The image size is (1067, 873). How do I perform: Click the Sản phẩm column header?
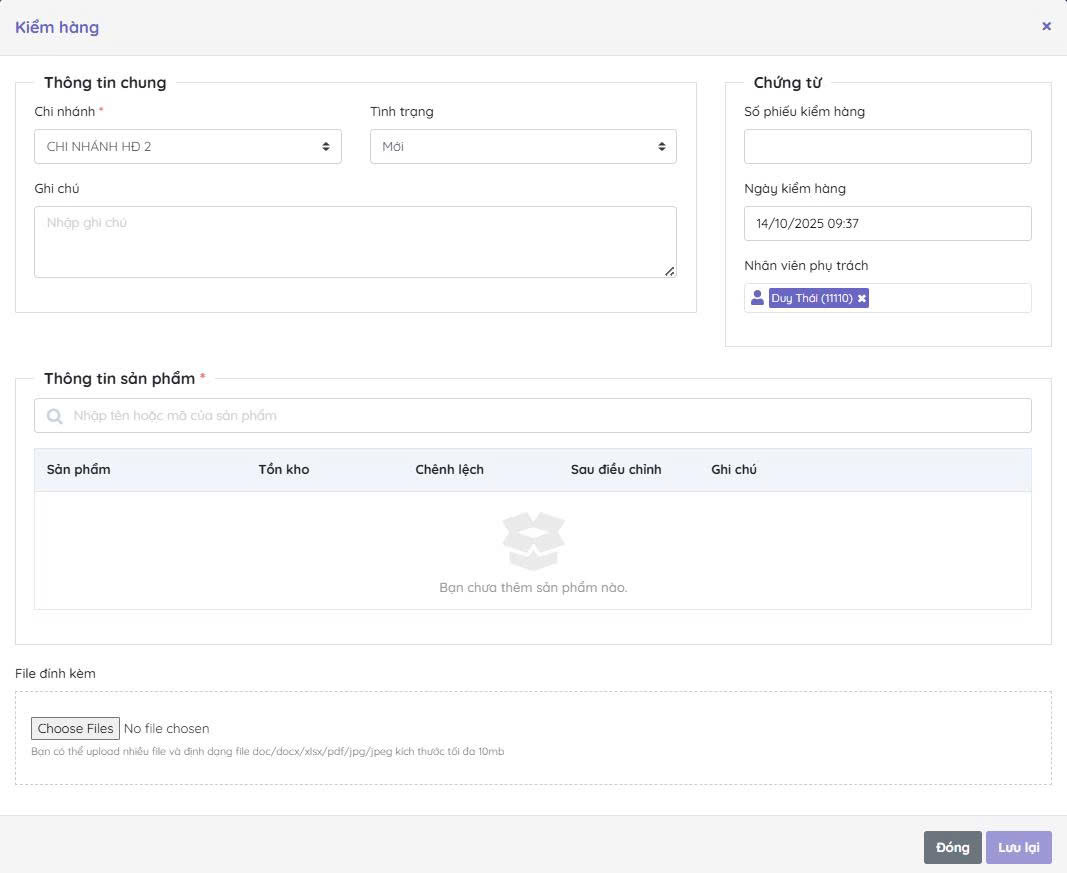click(x=78, y=470)
